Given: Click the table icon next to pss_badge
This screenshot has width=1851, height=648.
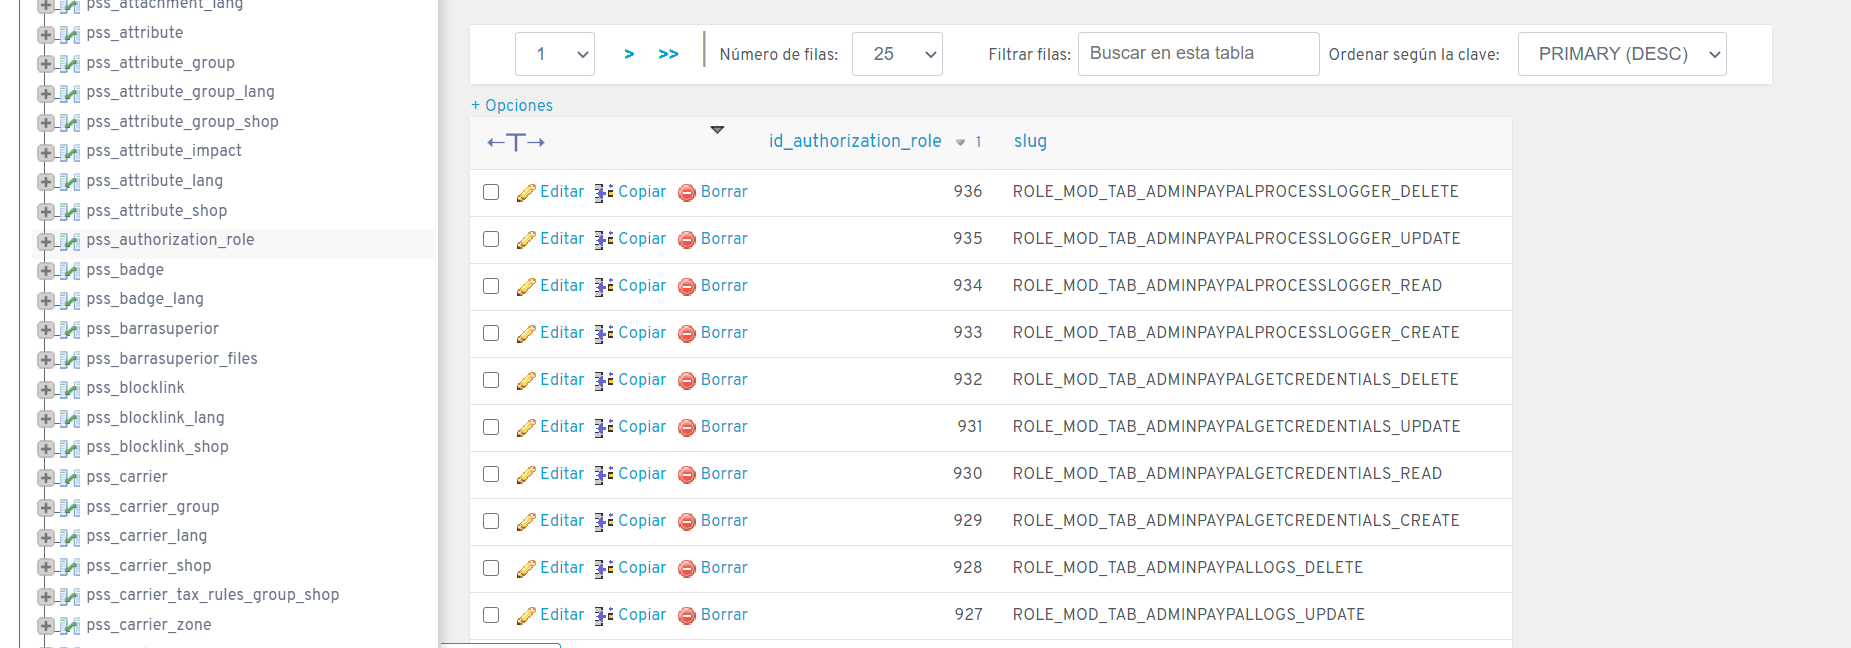Looking at the screenshot, I should [x=69, y=271].
